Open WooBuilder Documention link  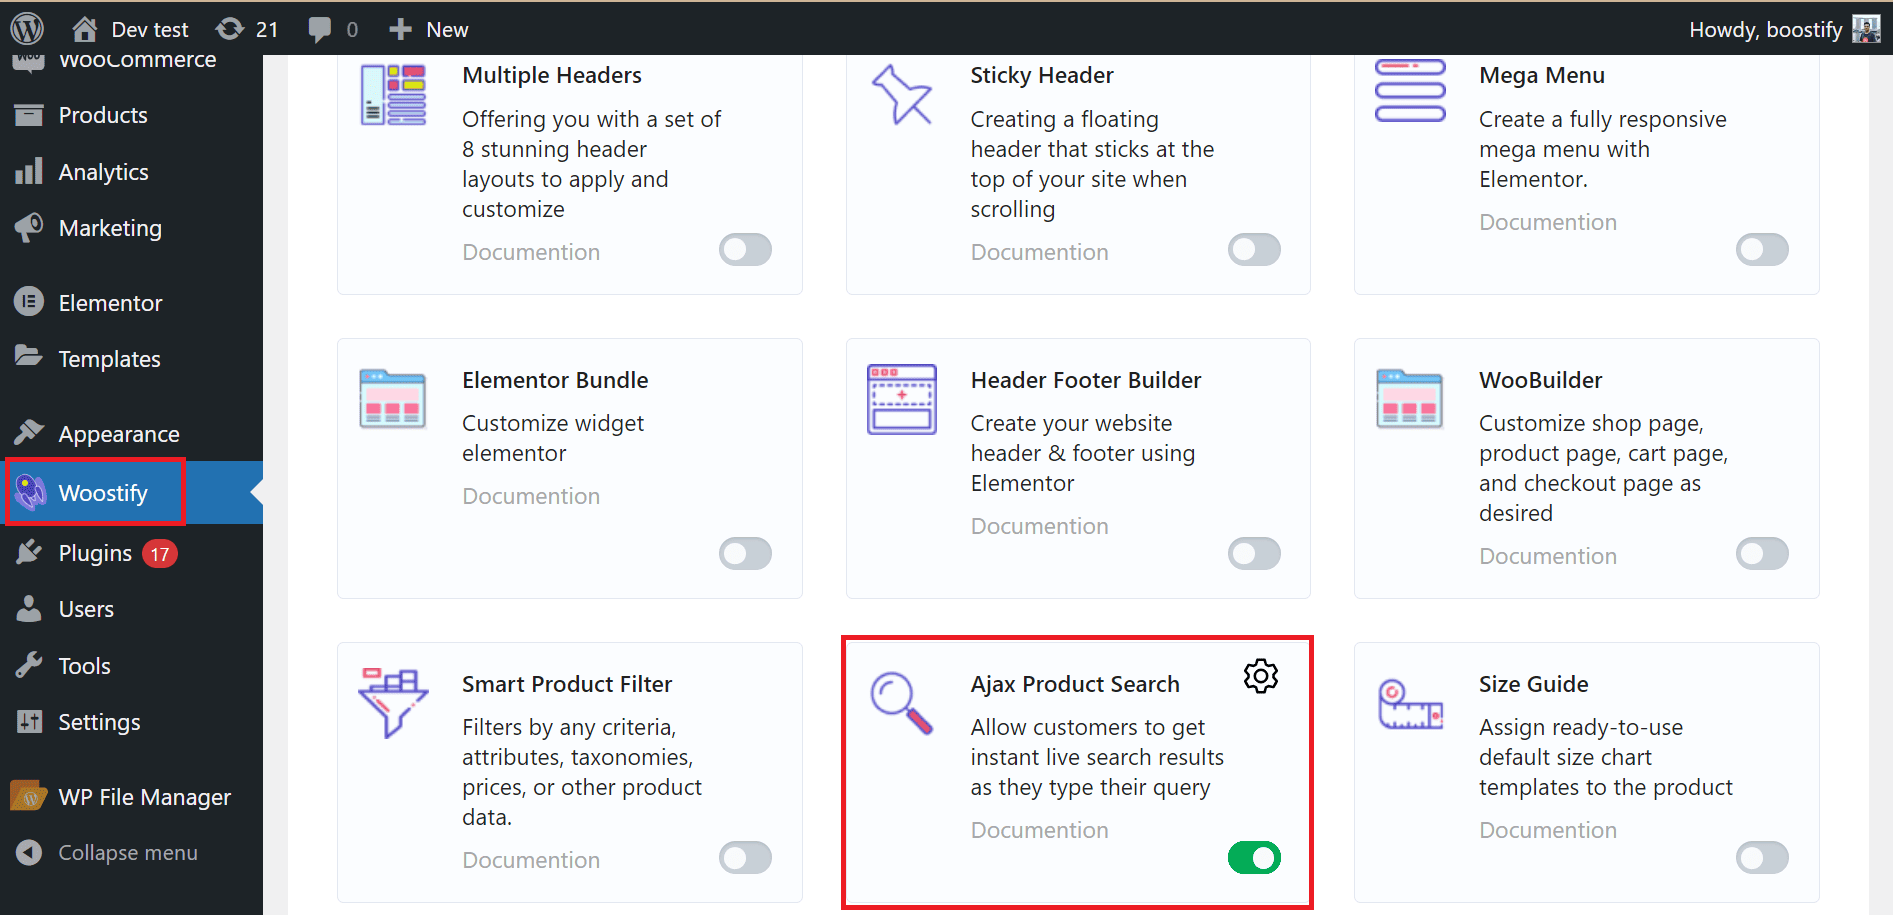pyautogui.click(x=1548, y=556)
